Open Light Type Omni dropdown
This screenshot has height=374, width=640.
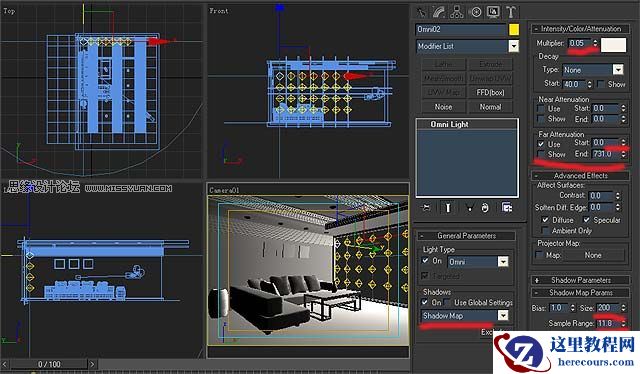[x=503, y=261]
